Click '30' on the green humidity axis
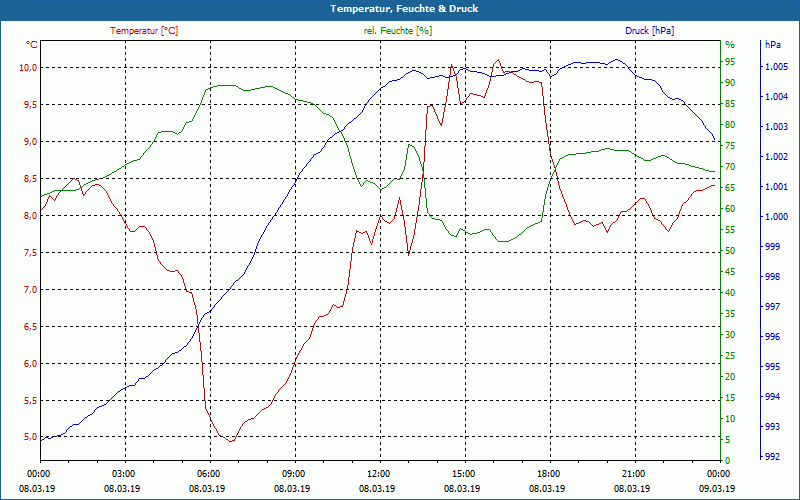The image size is (800, 500). 730,335
